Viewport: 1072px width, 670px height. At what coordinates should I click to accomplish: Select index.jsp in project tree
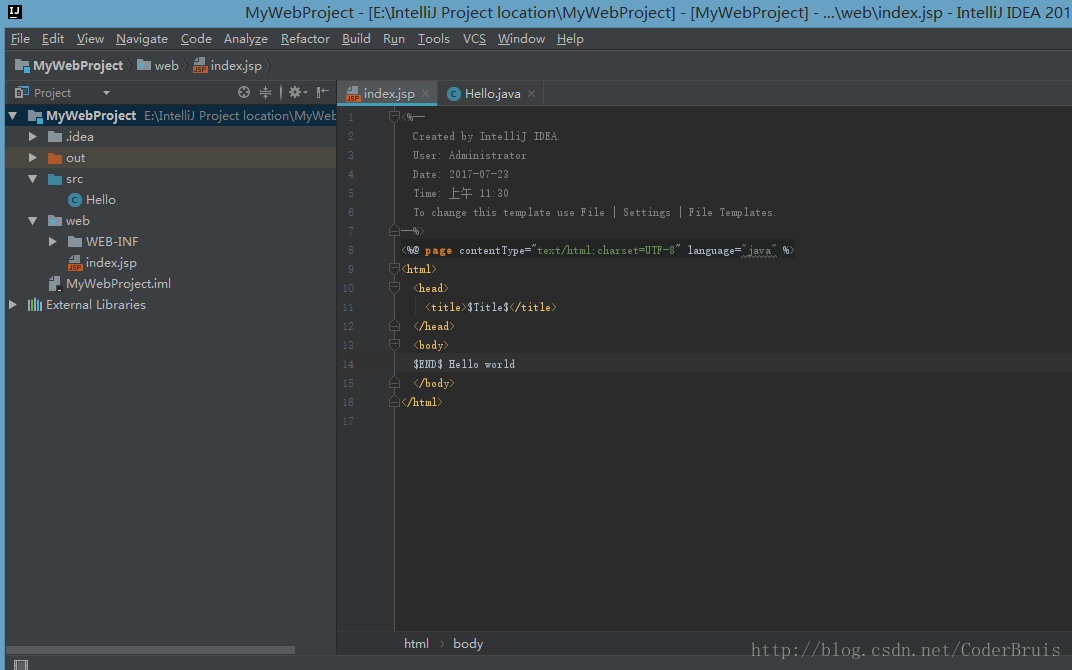[111, 263]
